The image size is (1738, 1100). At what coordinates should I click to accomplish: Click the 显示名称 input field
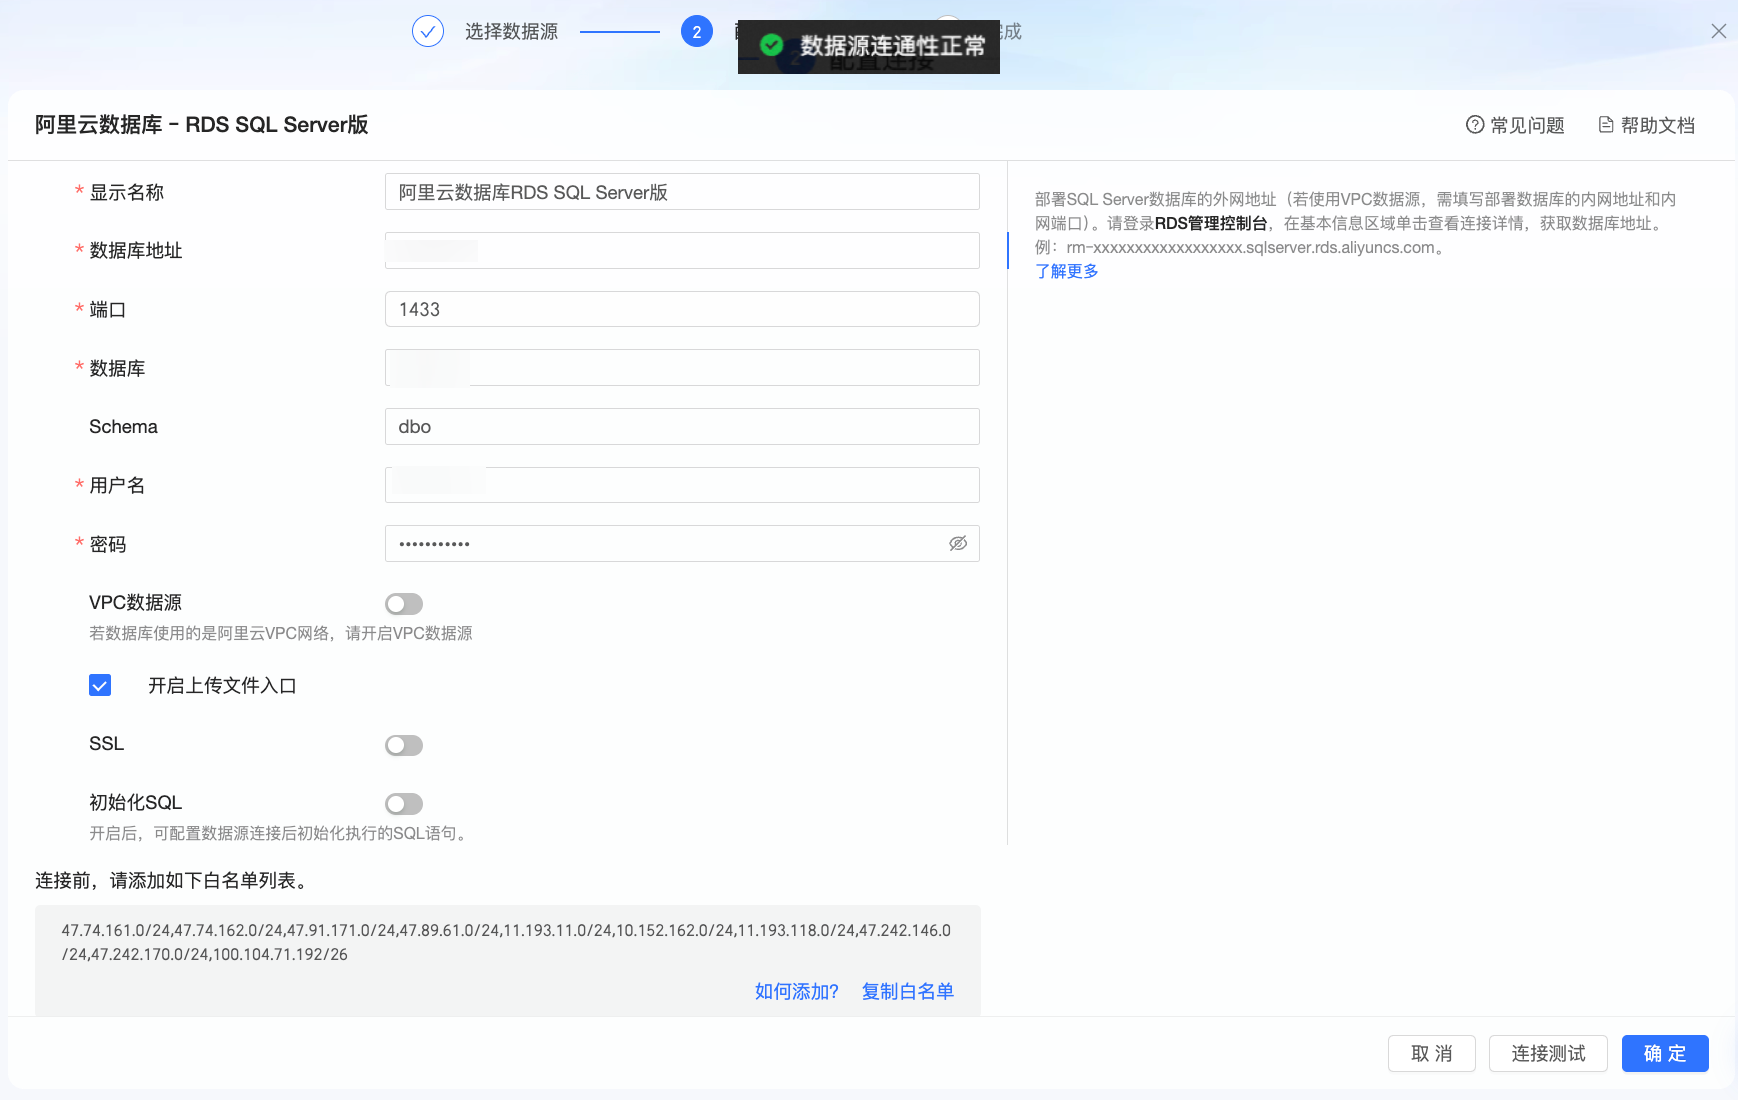point(682,192)
